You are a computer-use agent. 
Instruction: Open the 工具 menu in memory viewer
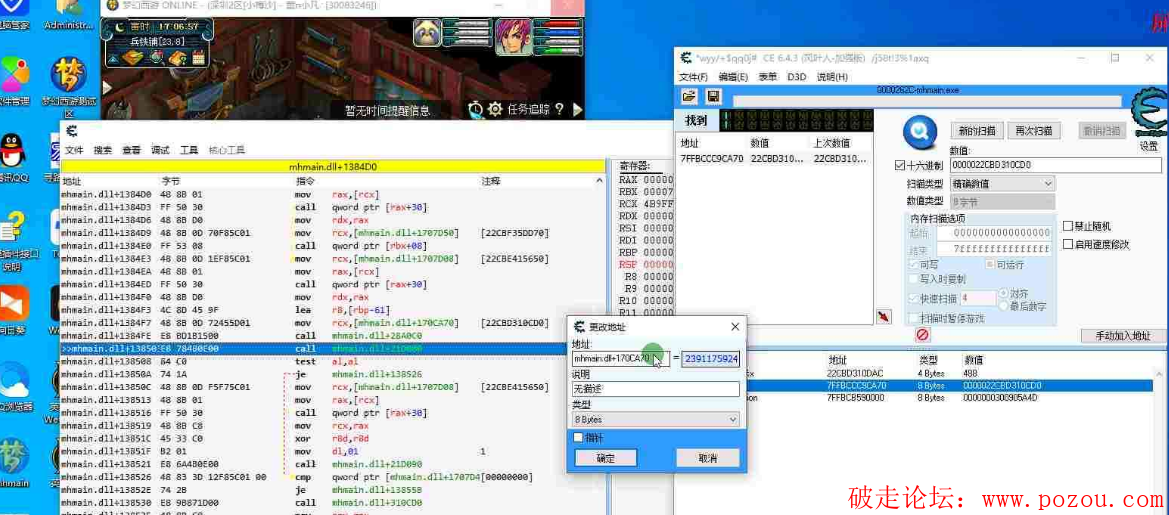click(x=189, y=150)
